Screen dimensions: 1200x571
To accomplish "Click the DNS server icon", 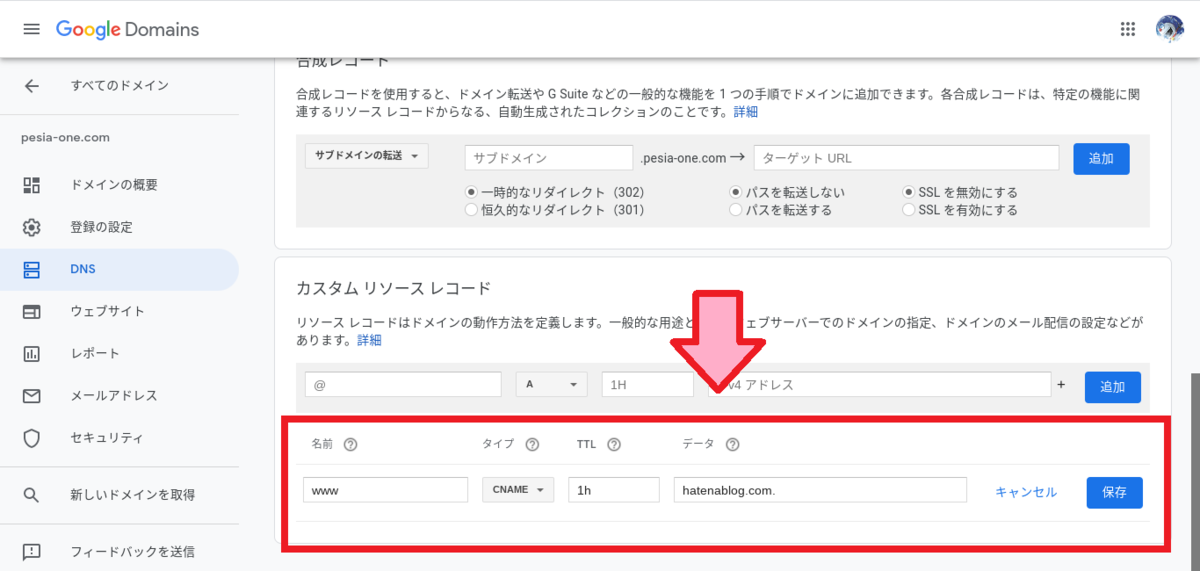I will (x=32, y=269).
